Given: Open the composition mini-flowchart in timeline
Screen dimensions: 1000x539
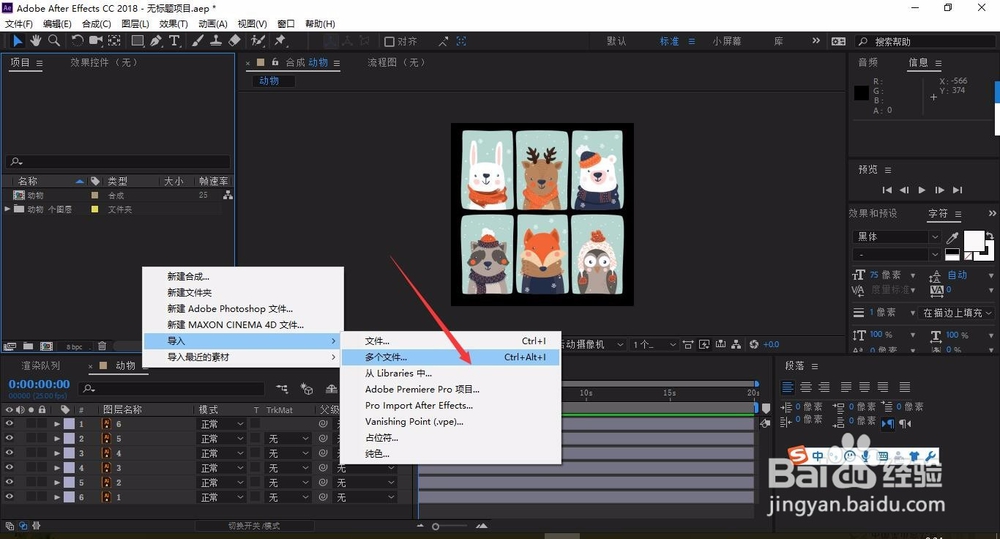Looking at the screenshot, I should [282, 388].
